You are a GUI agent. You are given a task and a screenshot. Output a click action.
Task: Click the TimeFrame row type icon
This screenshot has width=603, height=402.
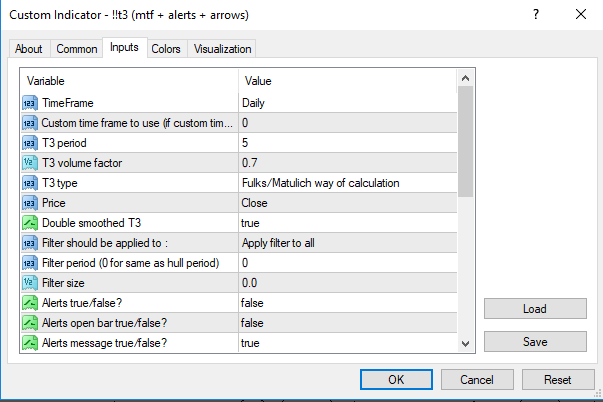[x=29, y=103]
